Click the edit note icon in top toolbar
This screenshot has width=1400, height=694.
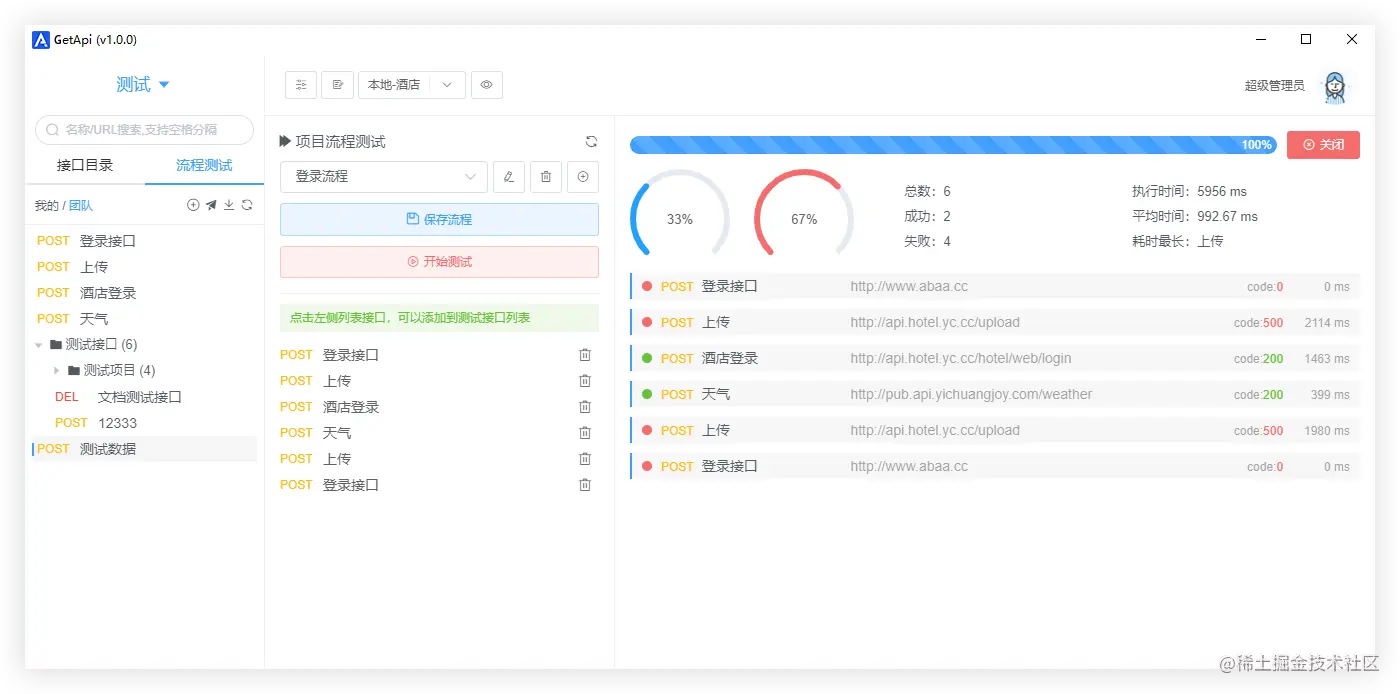[x=338, y=85]
